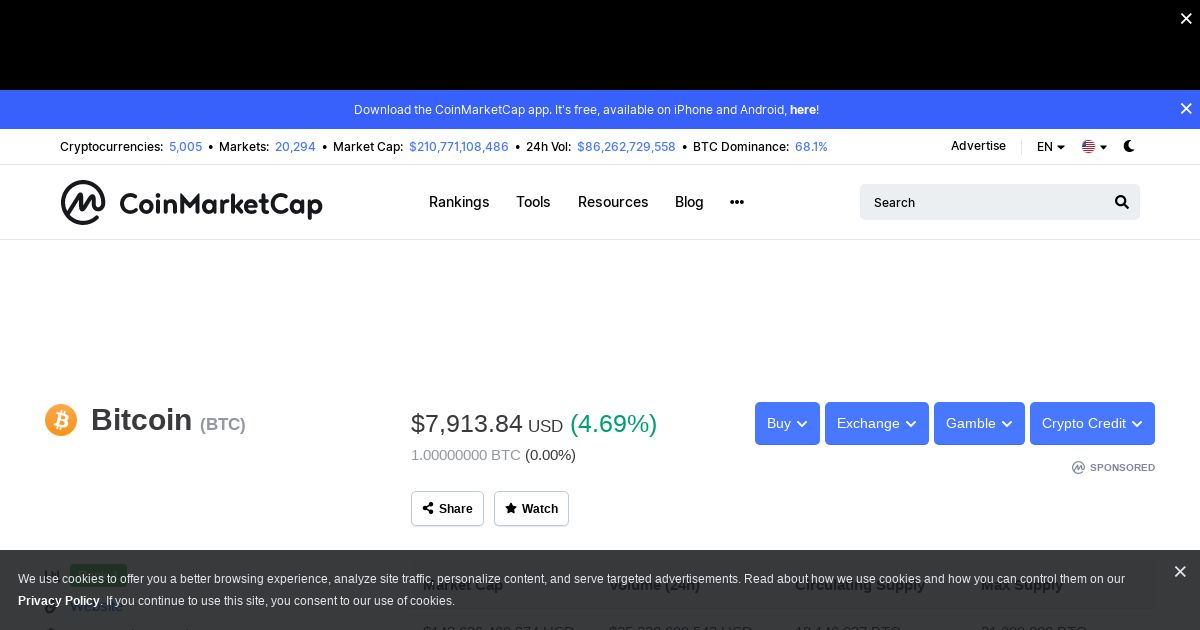
Task: Click the 1.00000000 BTC value
Action: (466, 455)
